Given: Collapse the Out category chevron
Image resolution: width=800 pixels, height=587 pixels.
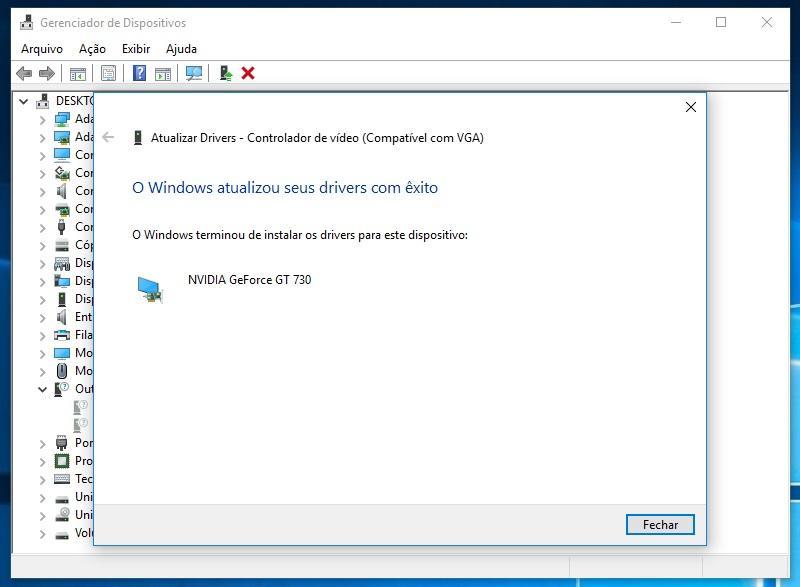Looking at the screenshot, I should [42, 390].
